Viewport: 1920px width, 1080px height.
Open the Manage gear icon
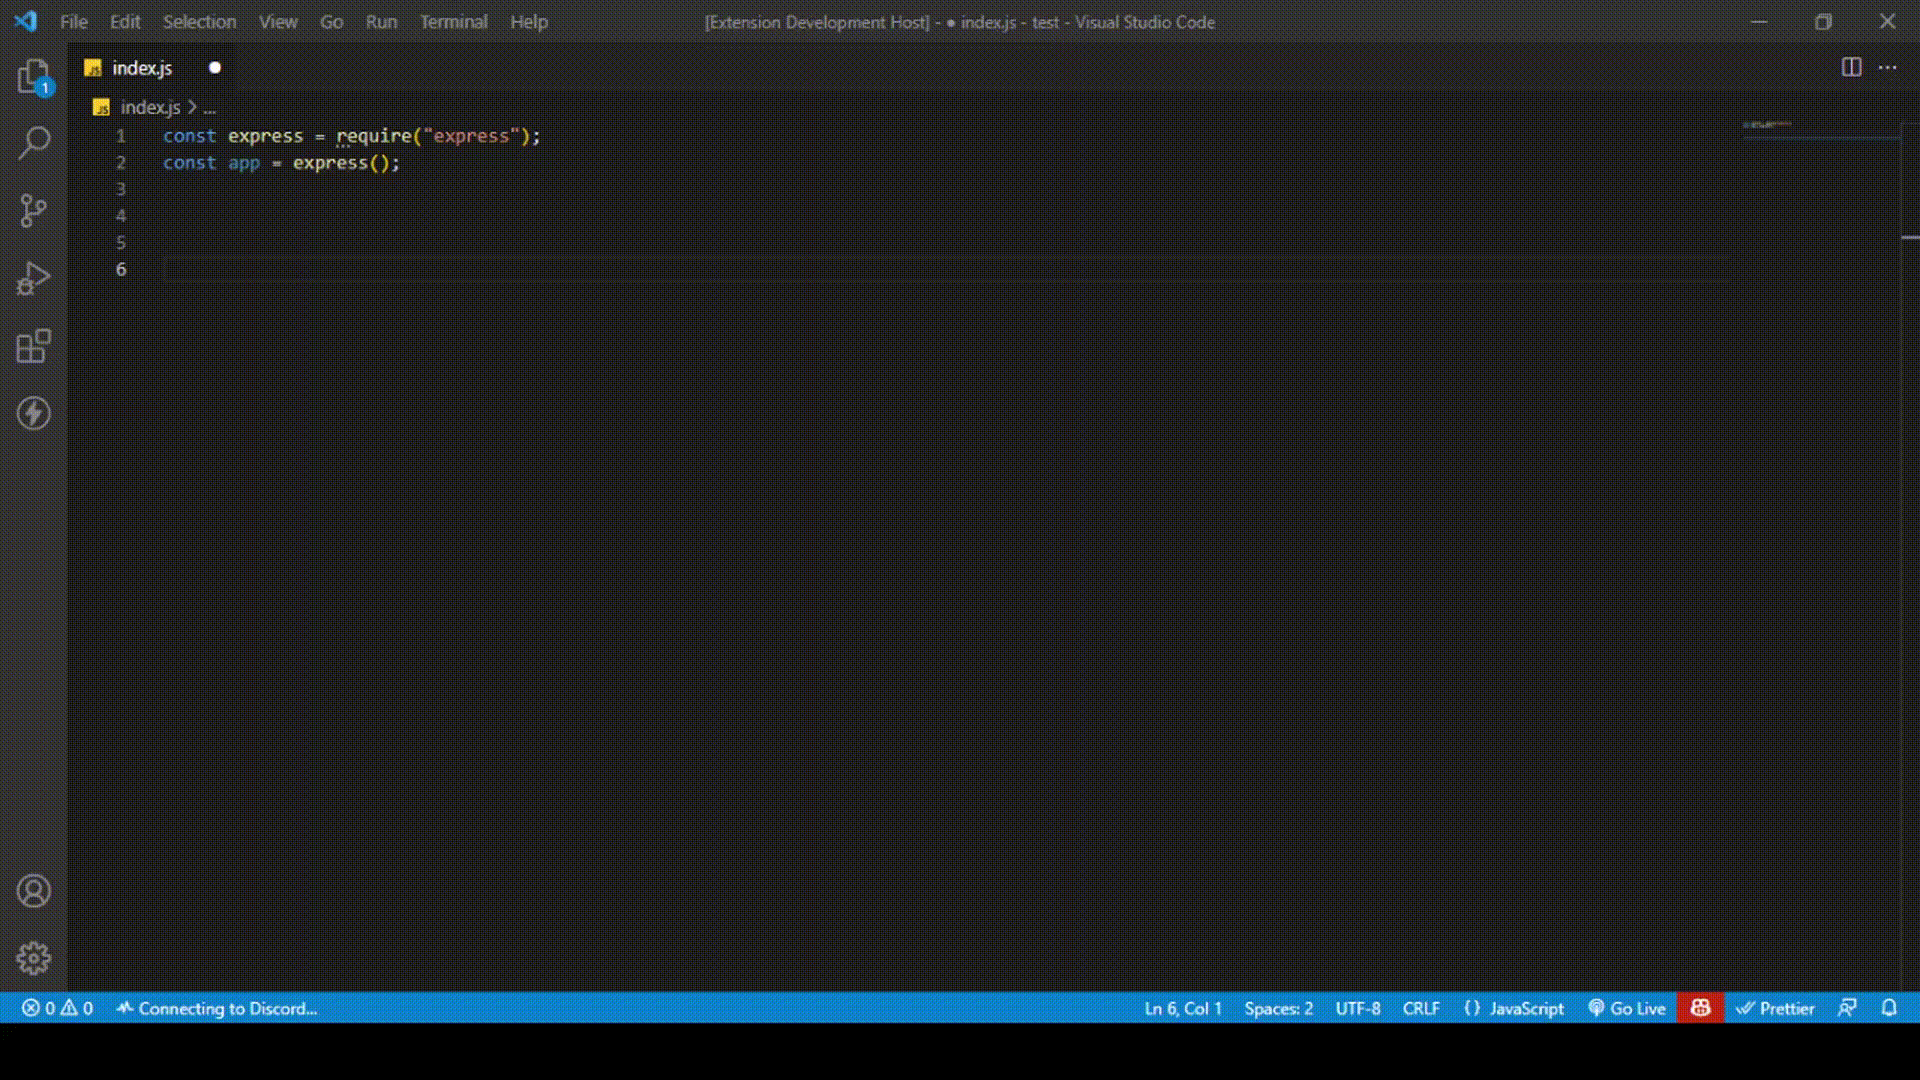pos(33,958)
